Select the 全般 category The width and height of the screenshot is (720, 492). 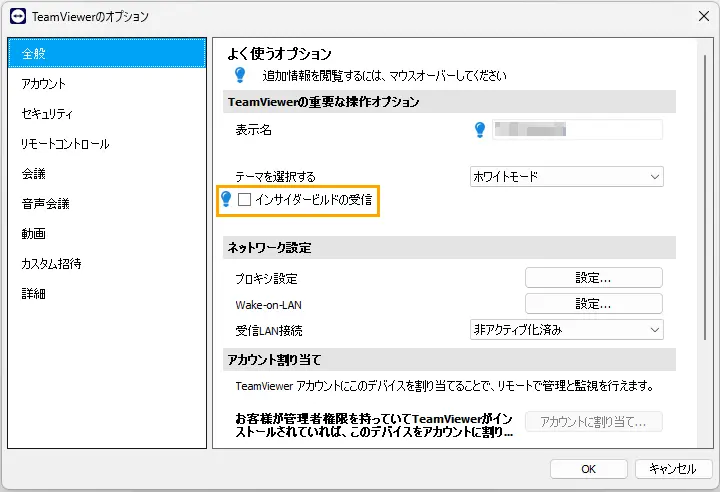[107, 53]
